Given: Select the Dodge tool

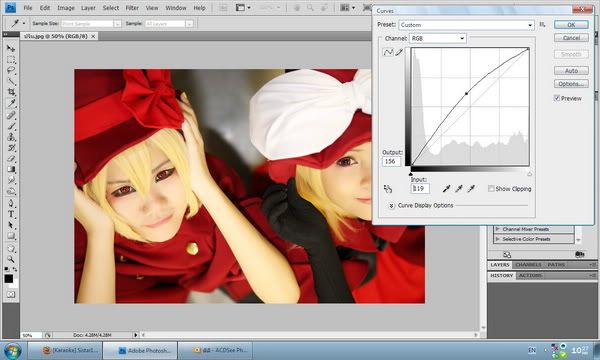Looking at the screenshot, I should [11, 191].
